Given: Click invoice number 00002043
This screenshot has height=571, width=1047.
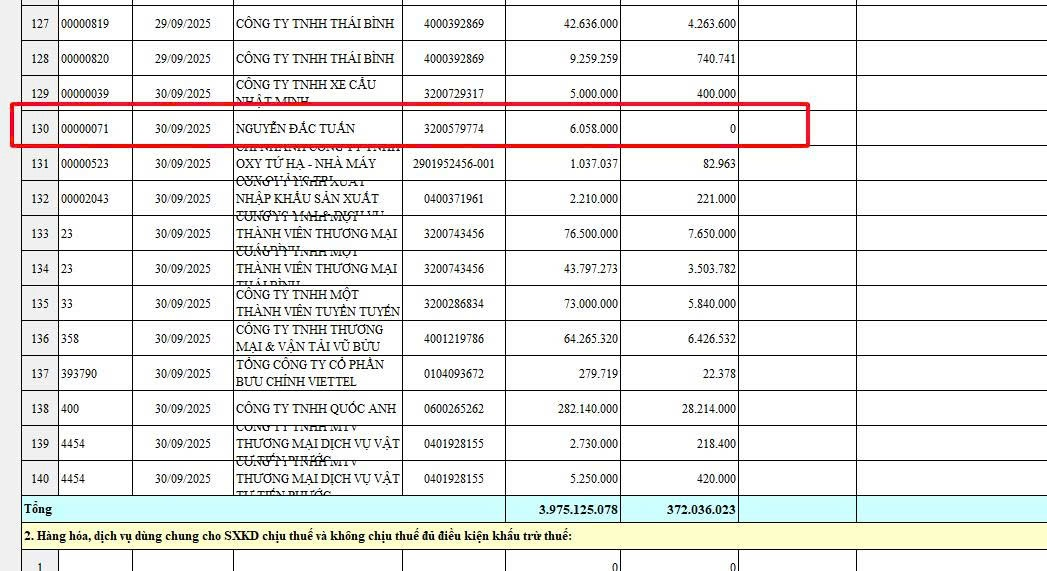Looking at the screenshot, I should pyautogui.click(x=85, y=199).
